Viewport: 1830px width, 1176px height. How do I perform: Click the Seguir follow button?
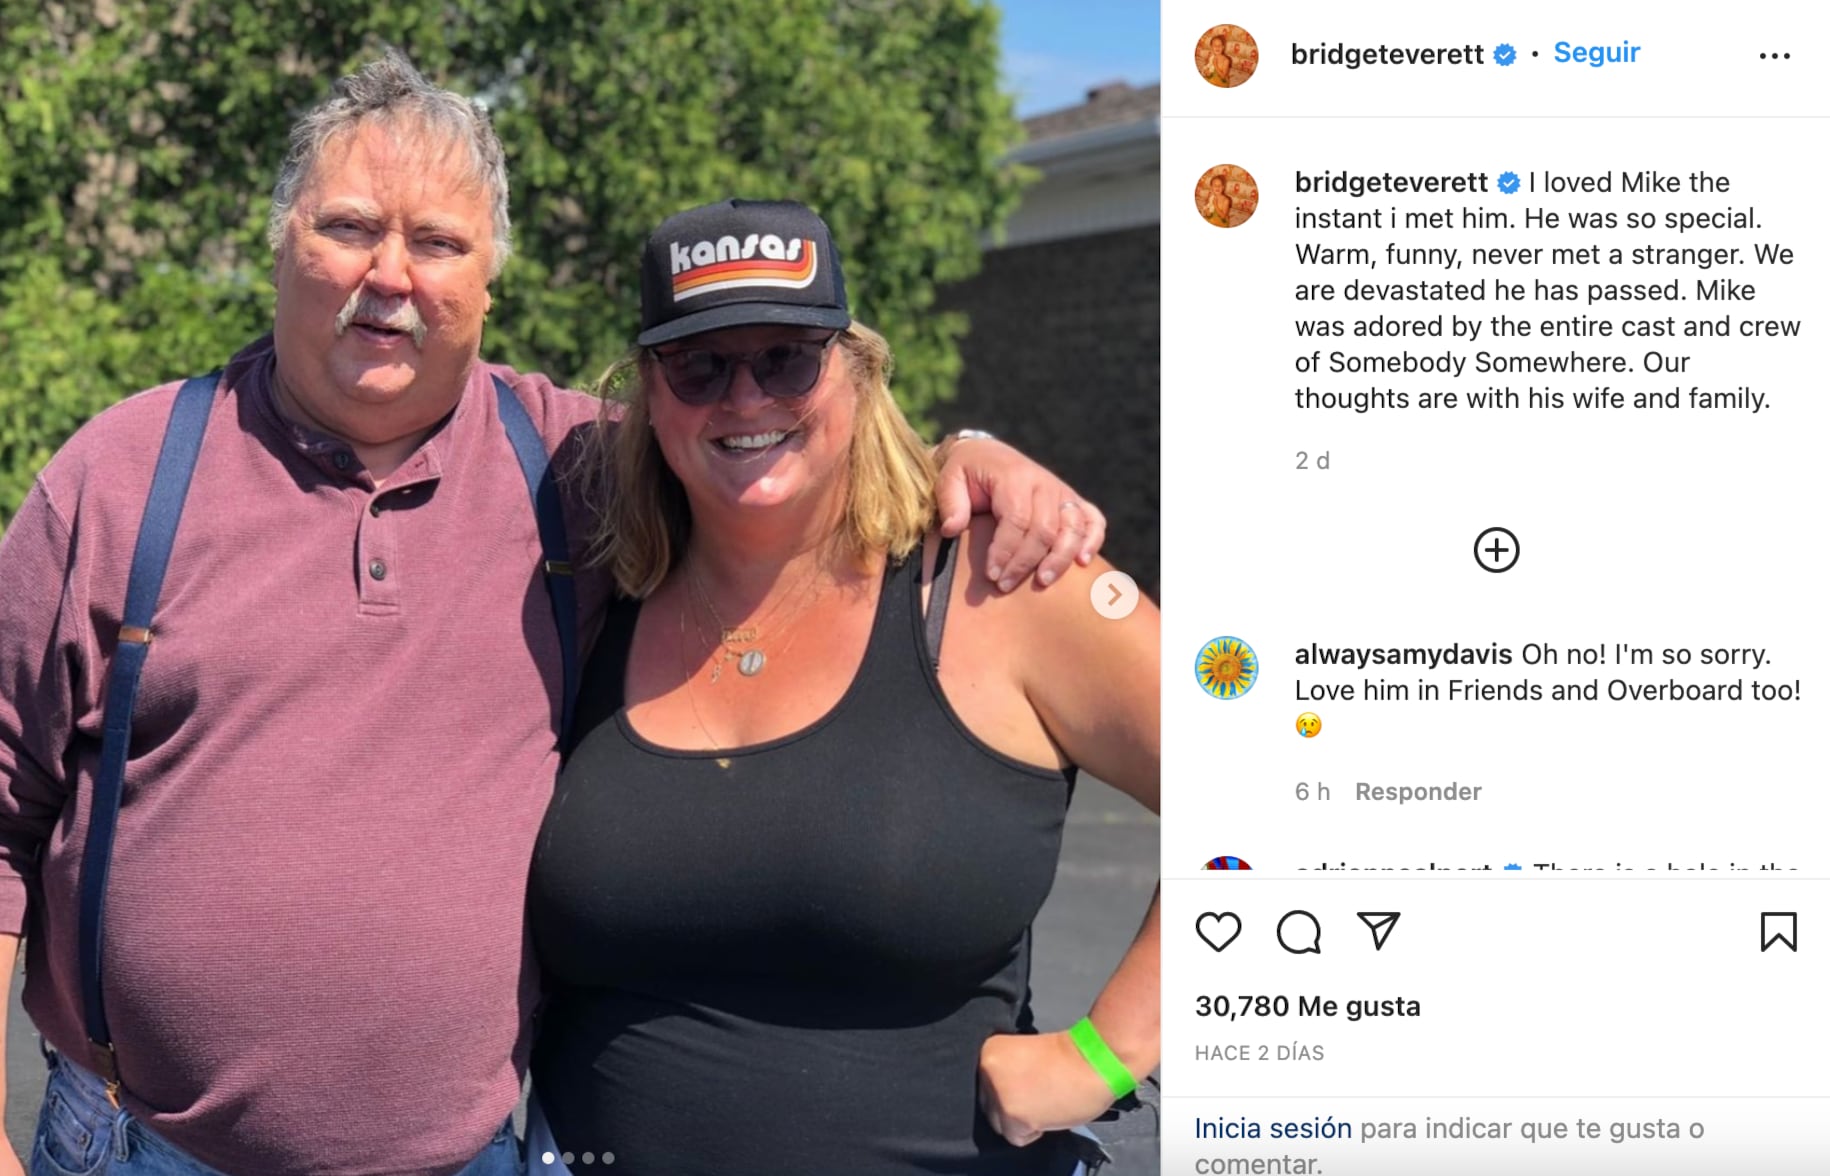(1596, 53)
